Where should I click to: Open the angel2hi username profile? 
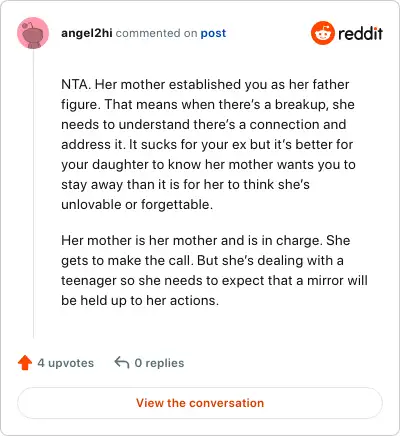pos(87,33)
